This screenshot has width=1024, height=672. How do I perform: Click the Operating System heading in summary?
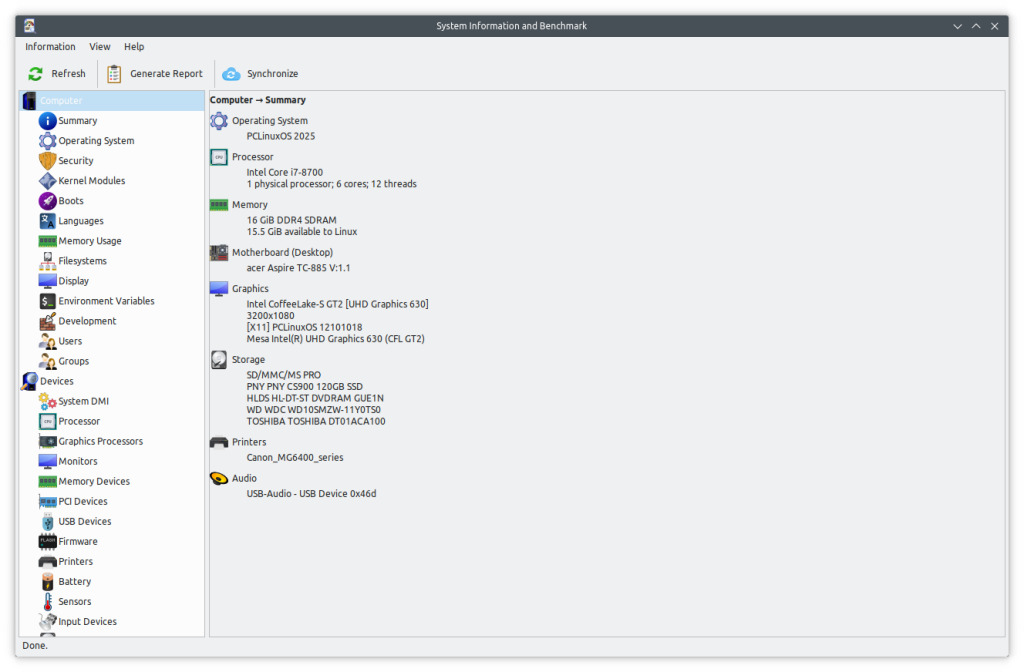point(270,121)
